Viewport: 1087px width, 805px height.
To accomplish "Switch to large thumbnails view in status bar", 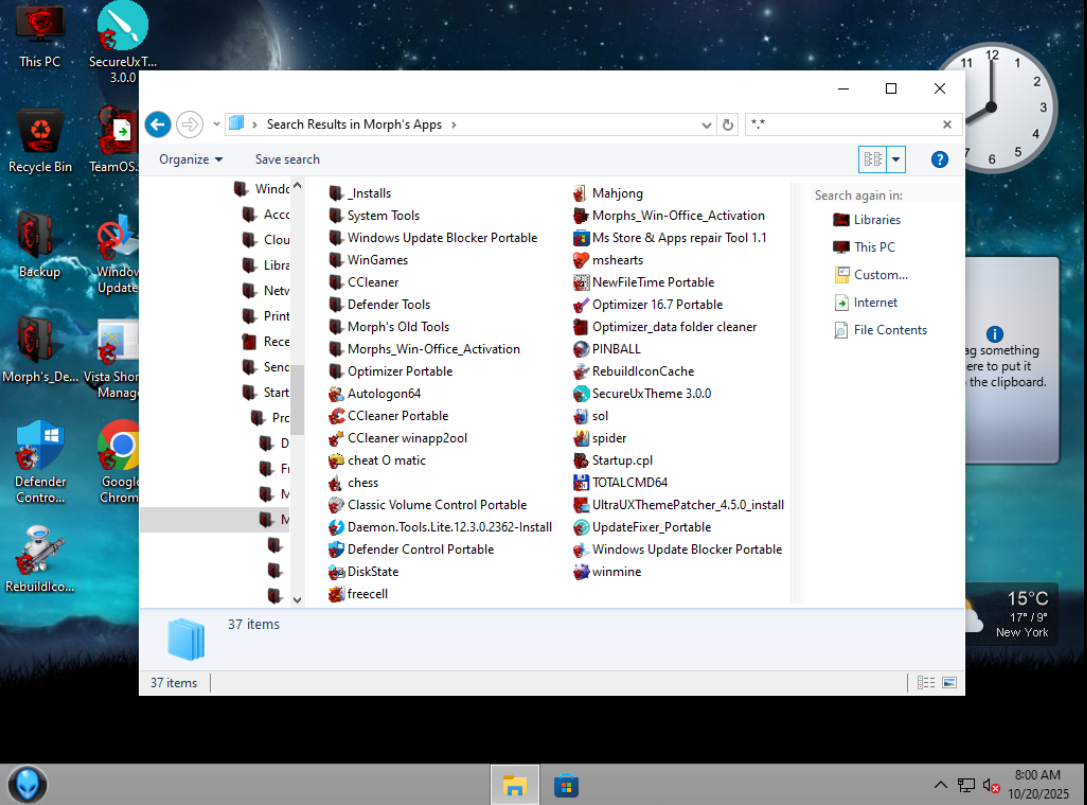I will (x=949, y=683).
